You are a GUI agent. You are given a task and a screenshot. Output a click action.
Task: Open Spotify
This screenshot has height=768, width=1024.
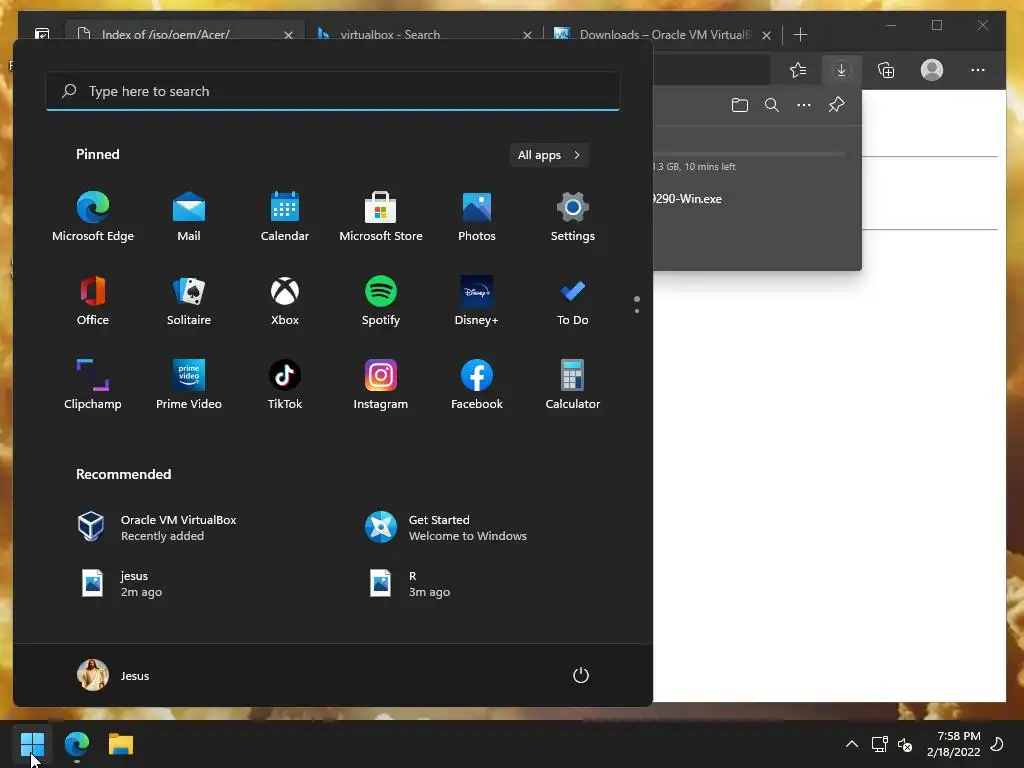pos(381,302)
